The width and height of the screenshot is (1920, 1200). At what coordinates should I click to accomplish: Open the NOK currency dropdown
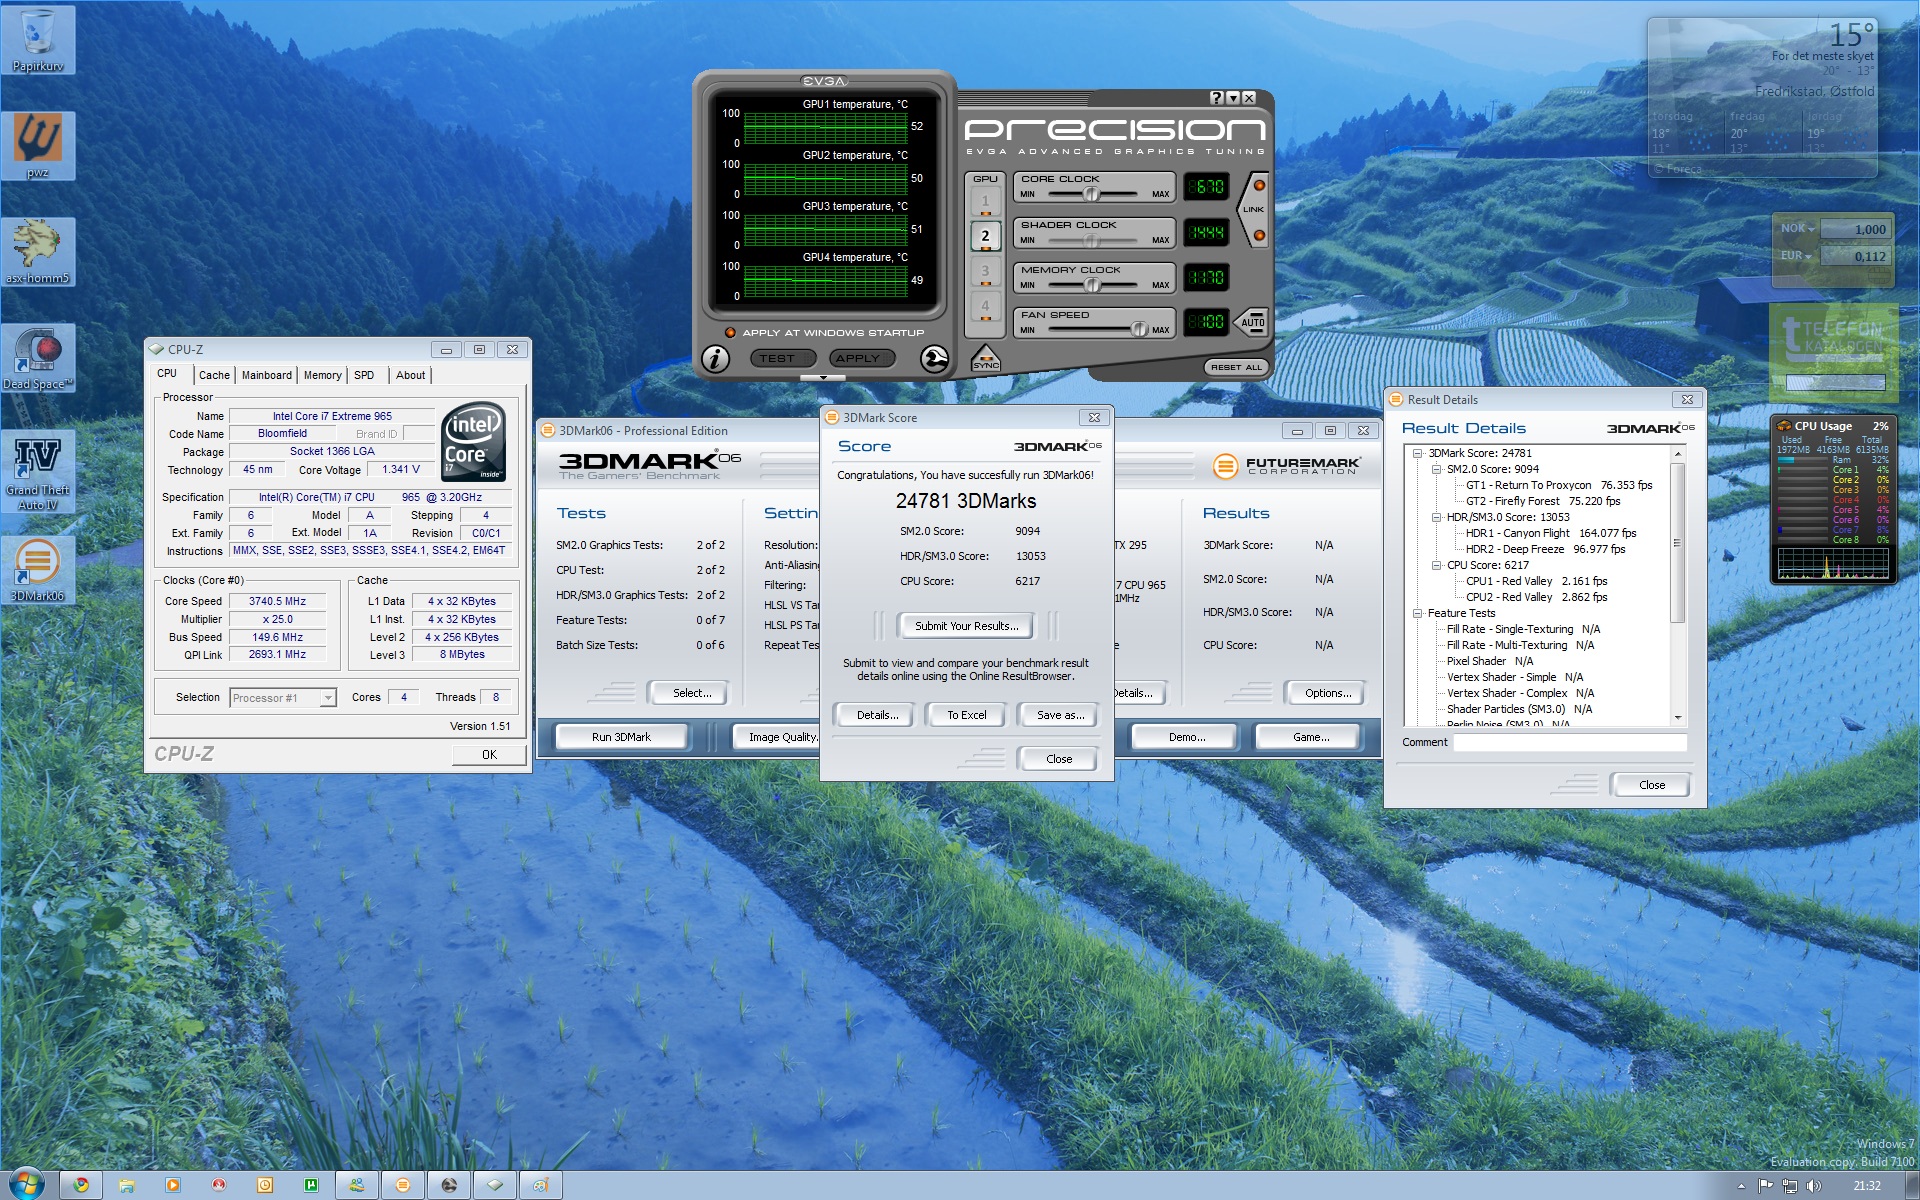(x=1798, y=228)
